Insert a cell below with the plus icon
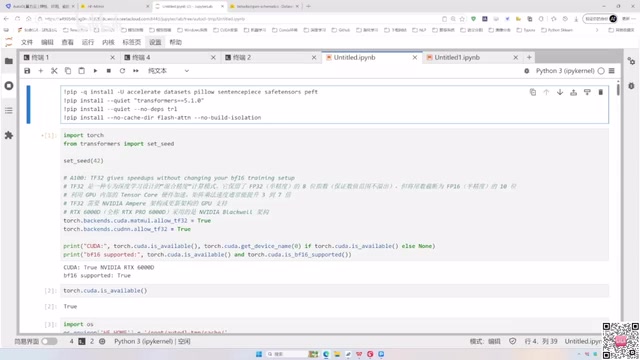Viewport: 640px width, 360px height. 40,71
